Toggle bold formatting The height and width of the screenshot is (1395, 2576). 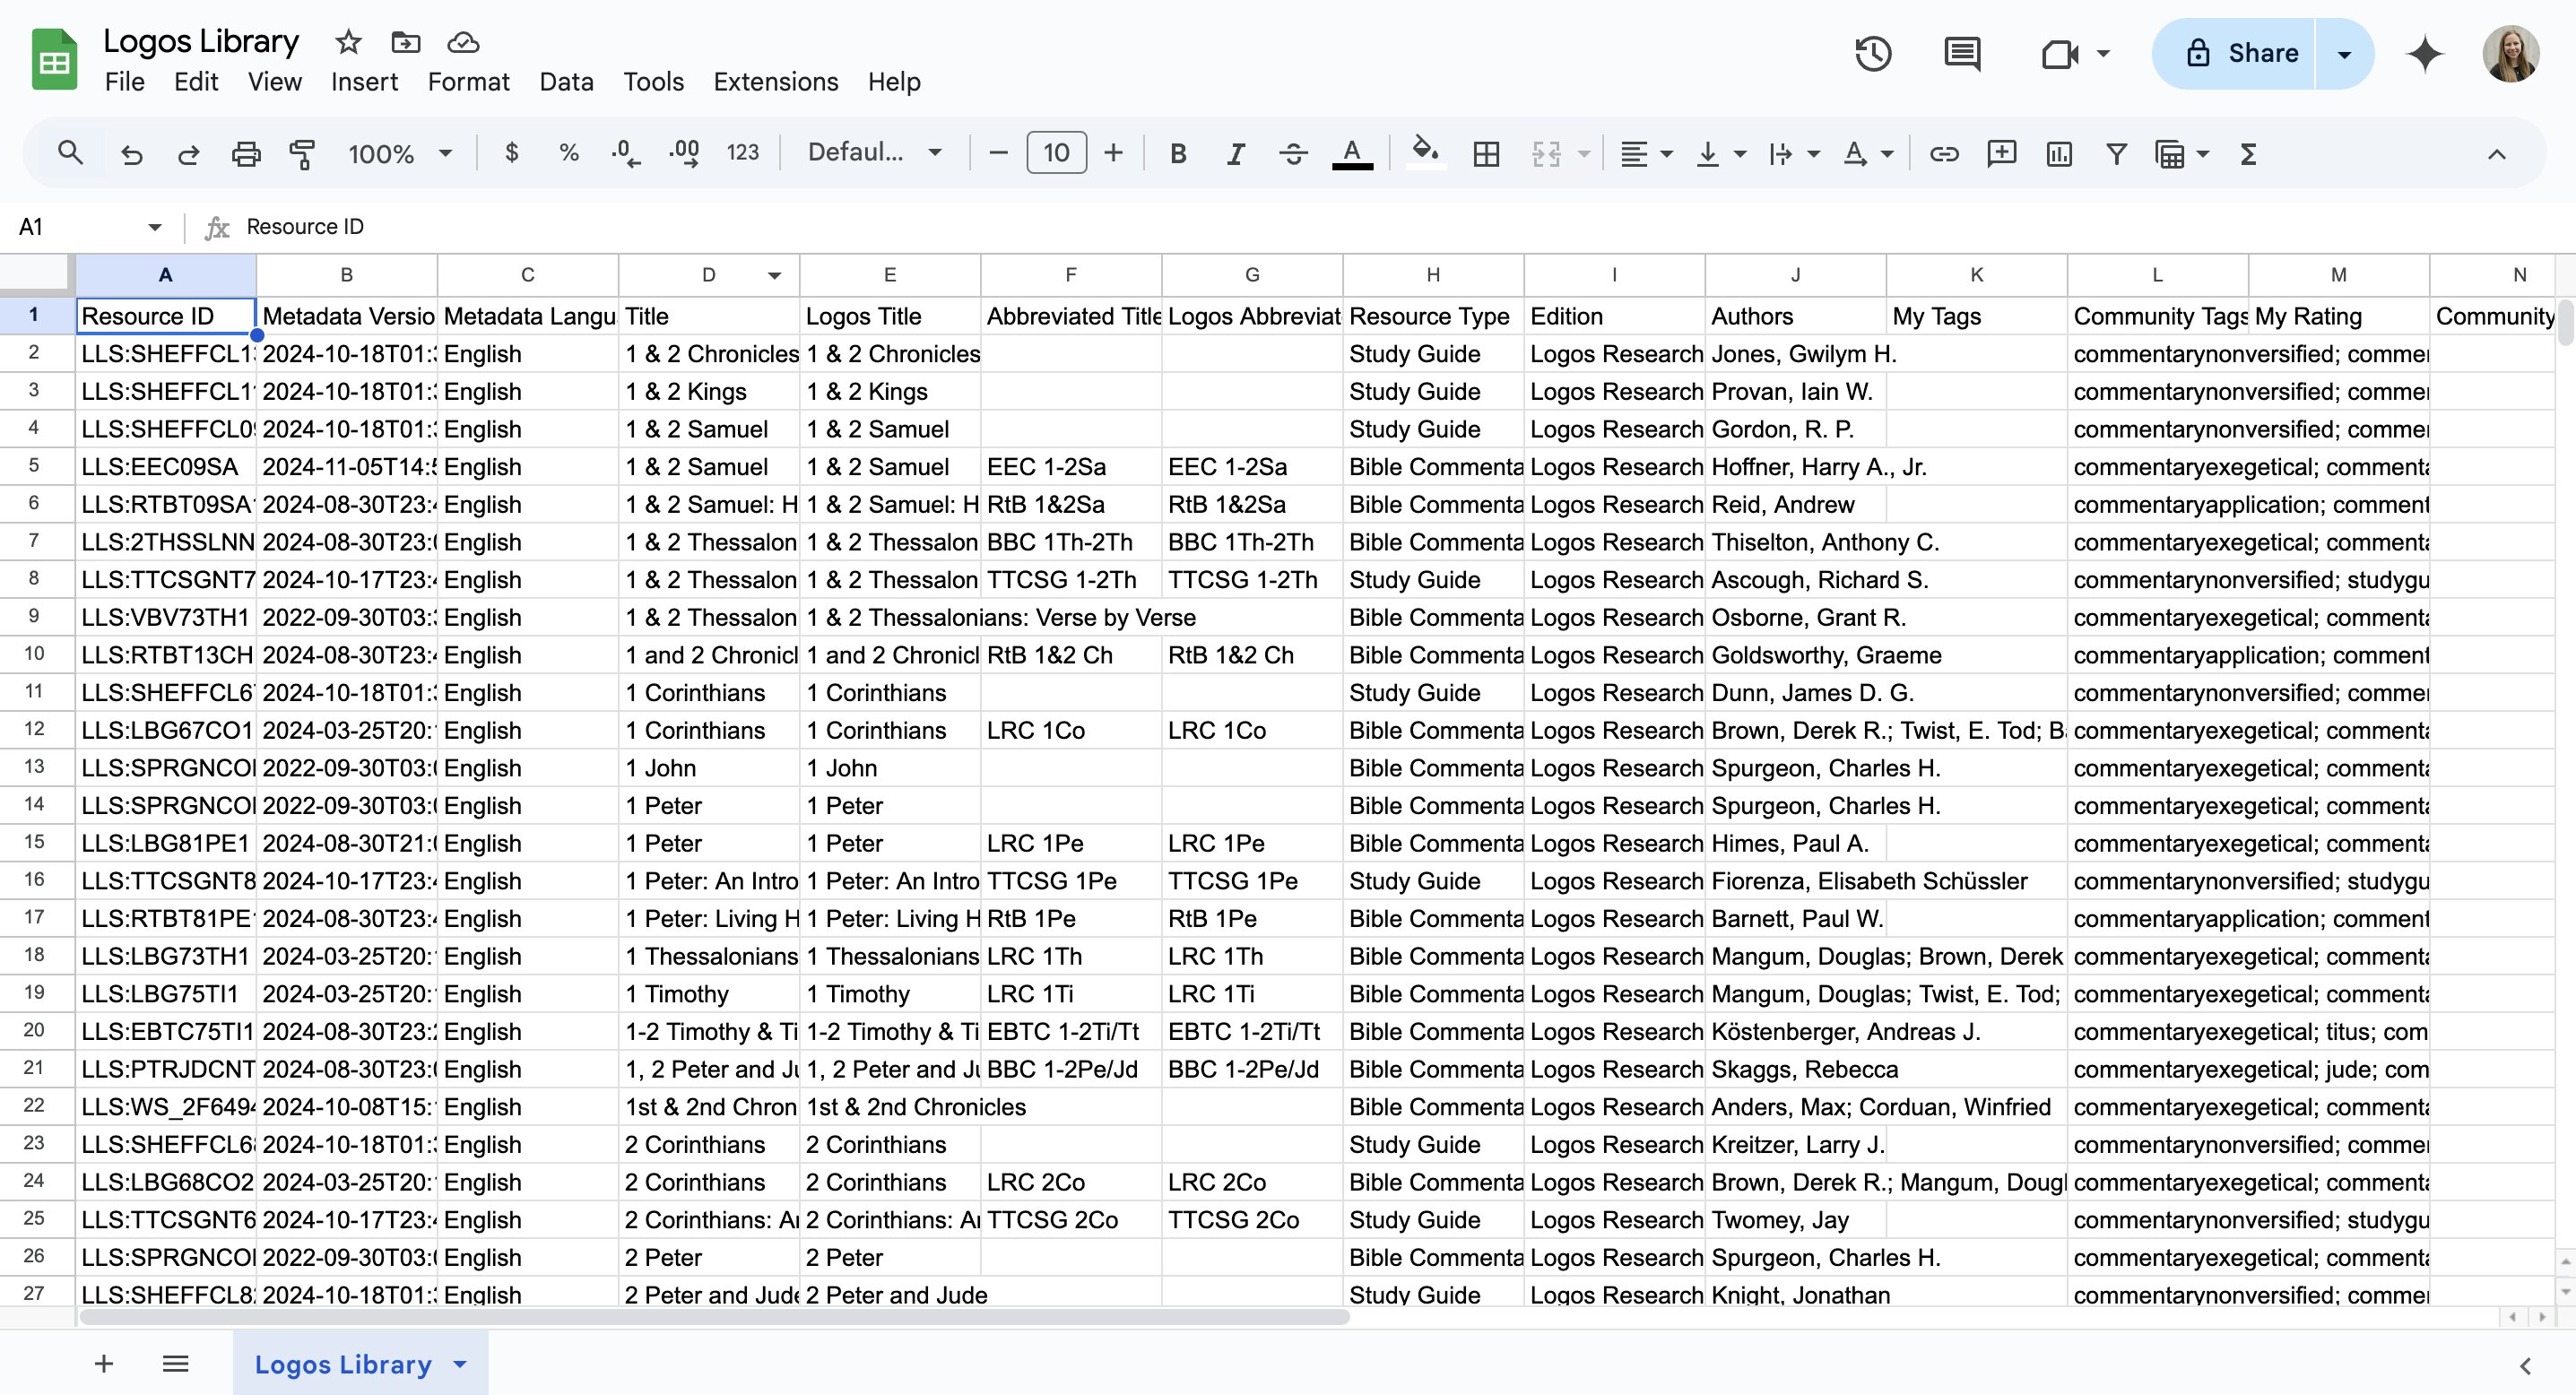1178,153
